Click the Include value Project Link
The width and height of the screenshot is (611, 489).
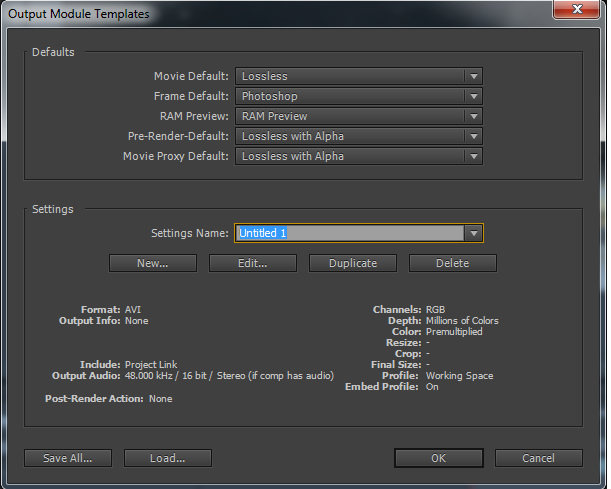click(151, 365)
